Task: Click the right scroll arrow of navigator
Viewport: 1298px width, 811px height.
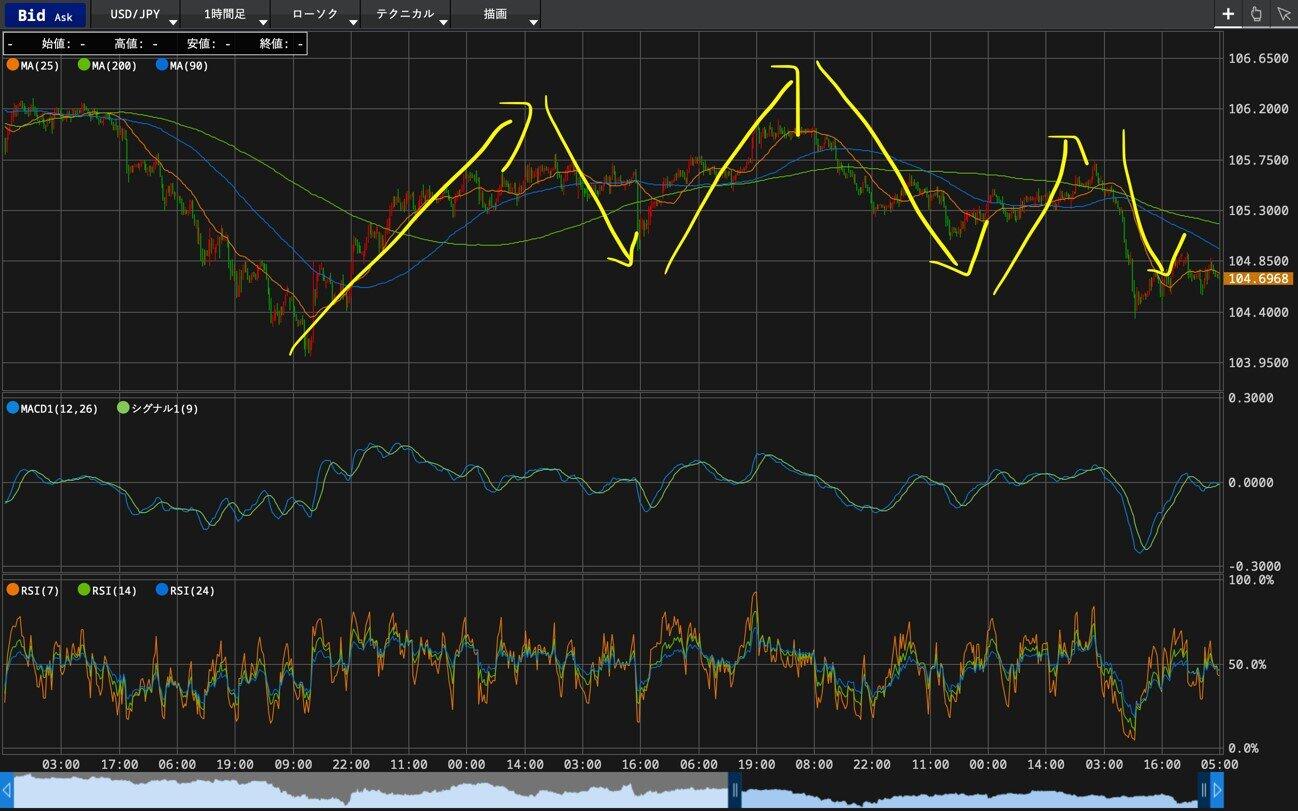Action: 1217,791
